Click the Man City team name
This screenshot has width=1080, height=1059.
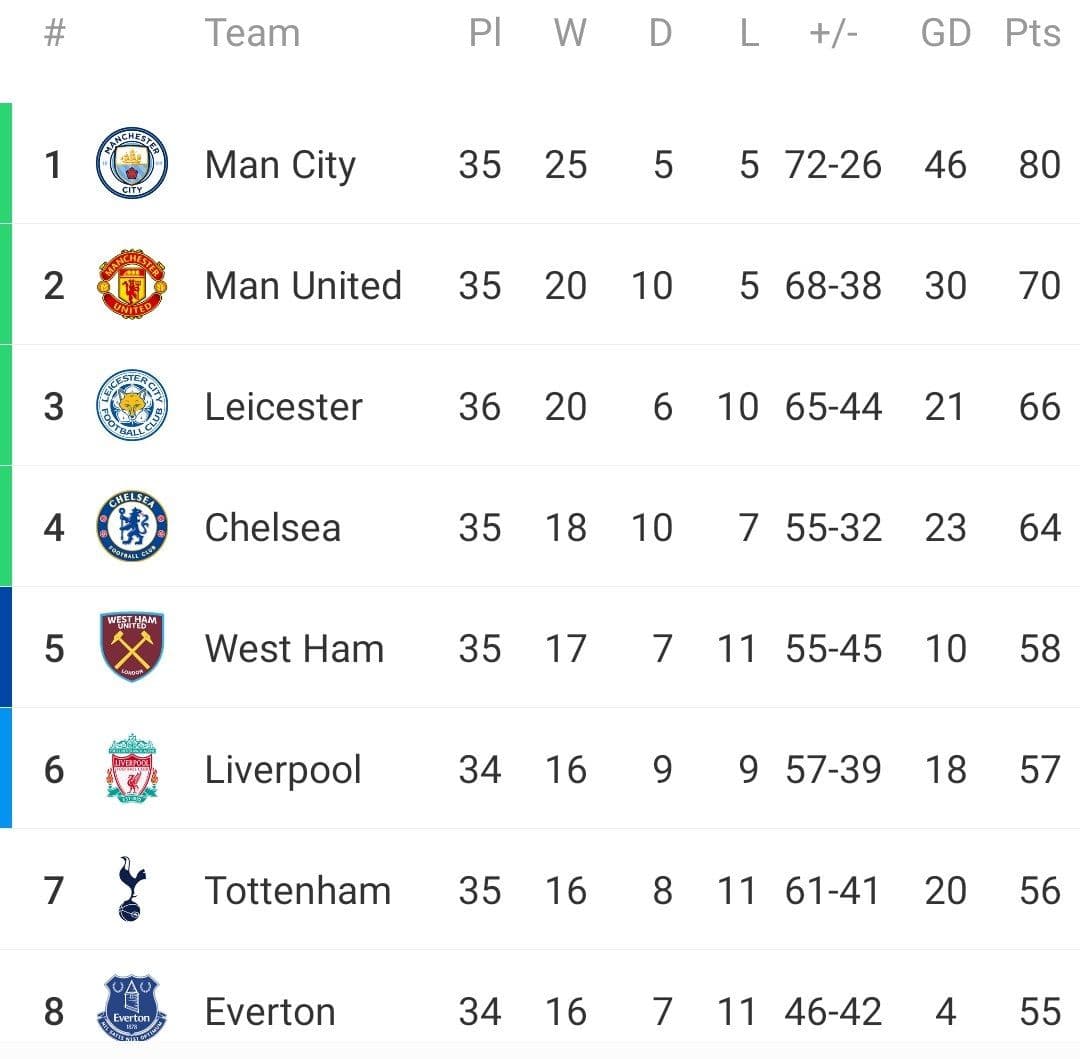click(280, 165)
